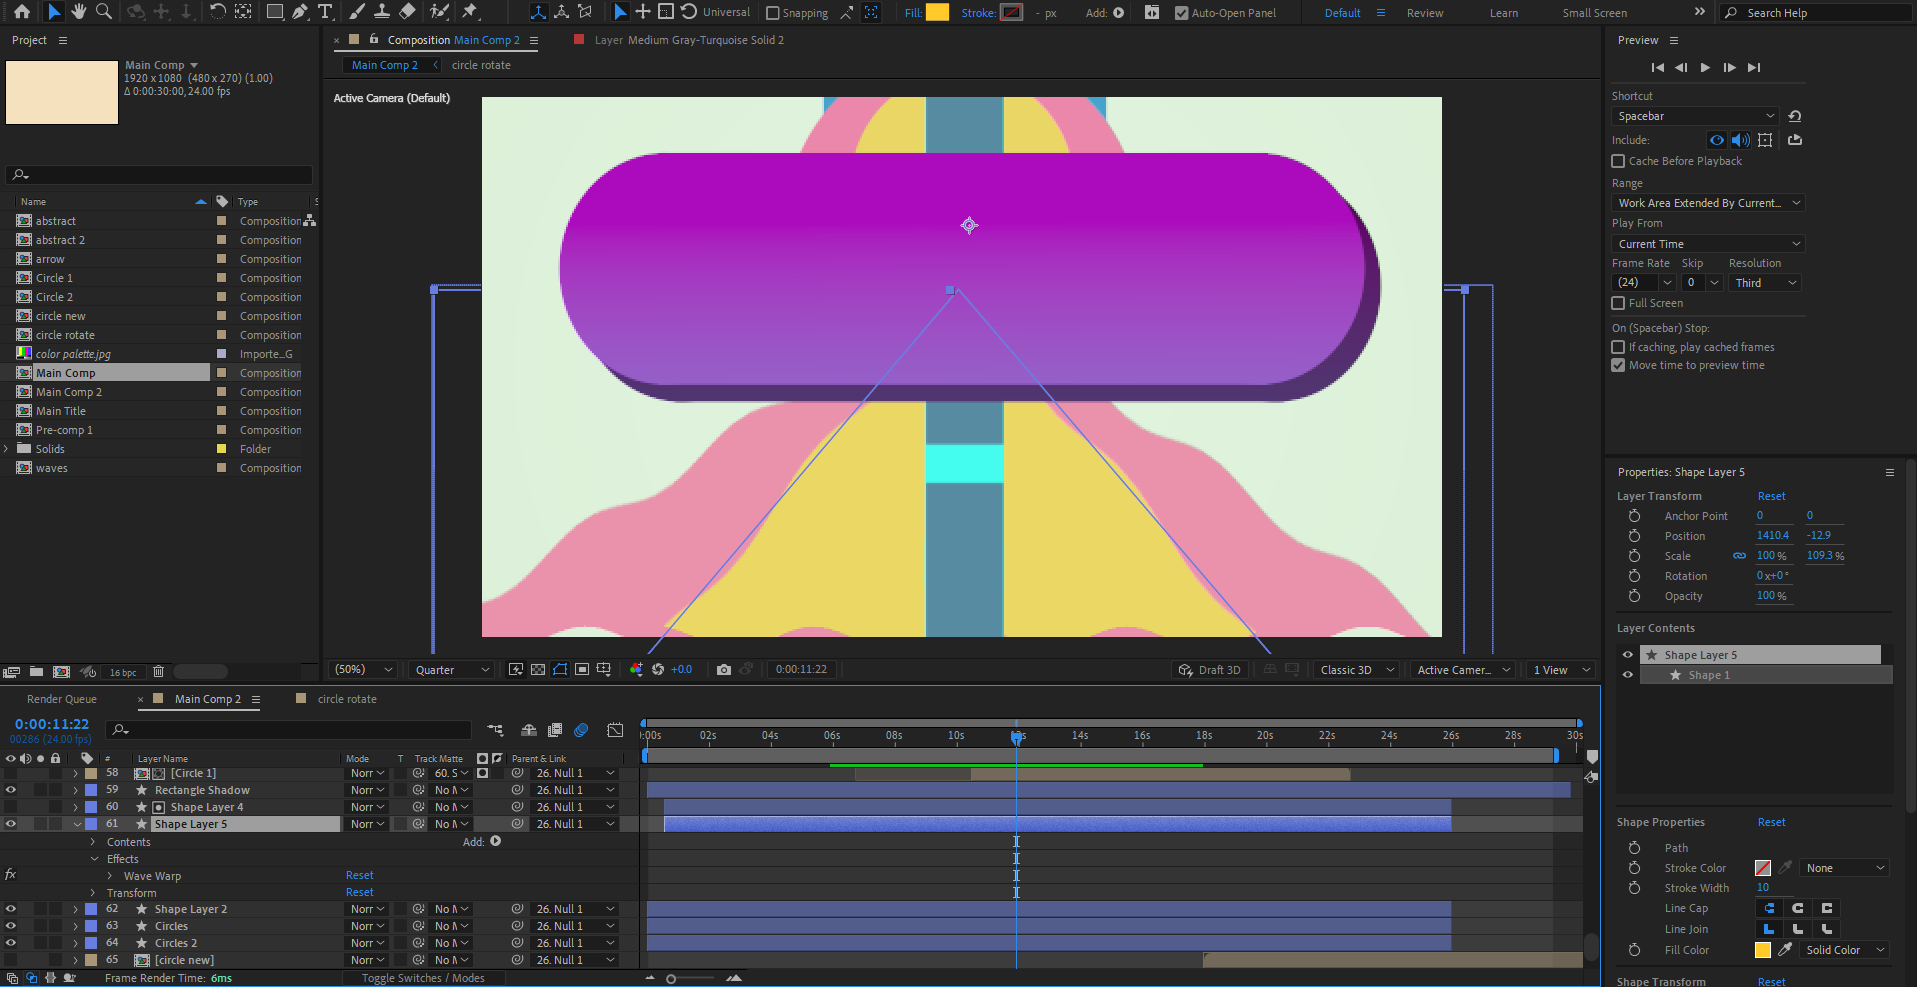1917x987 pixels.
Task: Switch to circle rotate timeline tab
Action: (346, 699)
